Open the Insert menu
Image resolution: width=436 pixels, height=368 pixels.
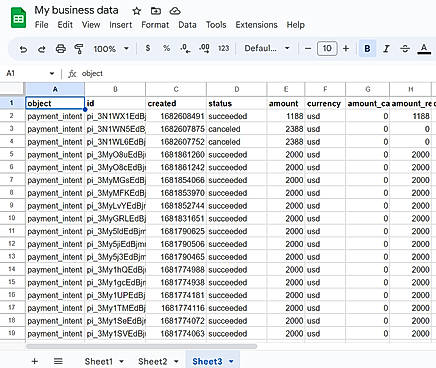pyautogui.click(x=121, y=25)
